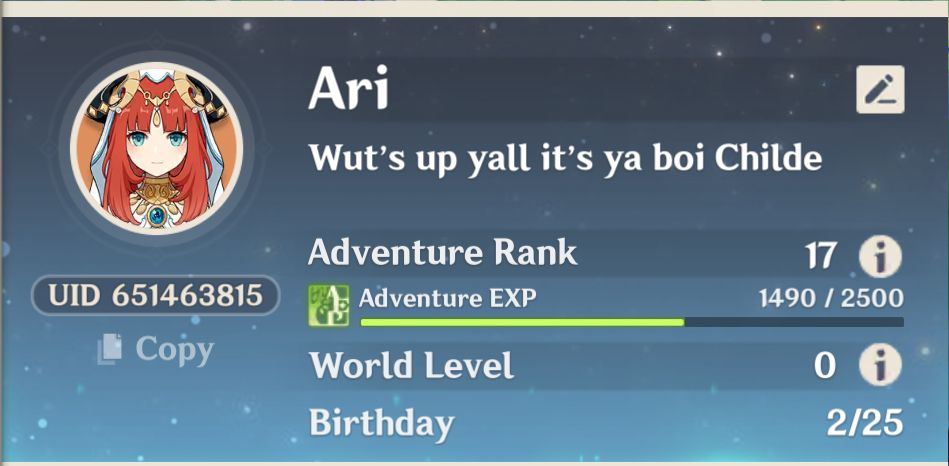Screen dimensions: 949x466
Task: Click the Adventure Rank value 17
Action: (821, 257)
